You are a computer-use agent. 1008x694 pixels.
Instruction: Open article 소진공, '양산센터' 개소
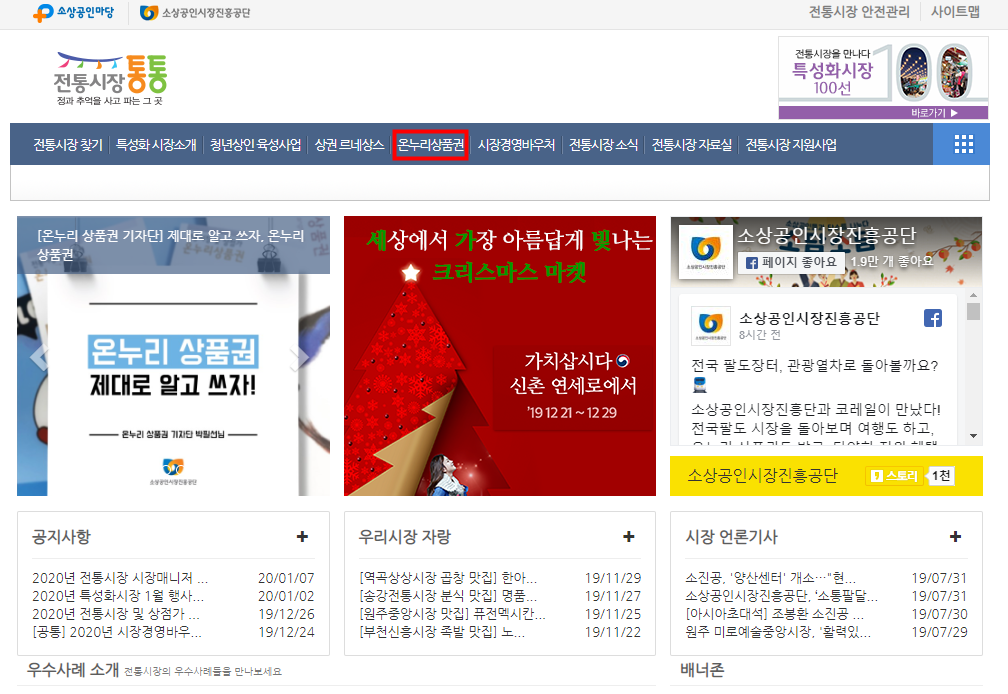pos(771,578)
